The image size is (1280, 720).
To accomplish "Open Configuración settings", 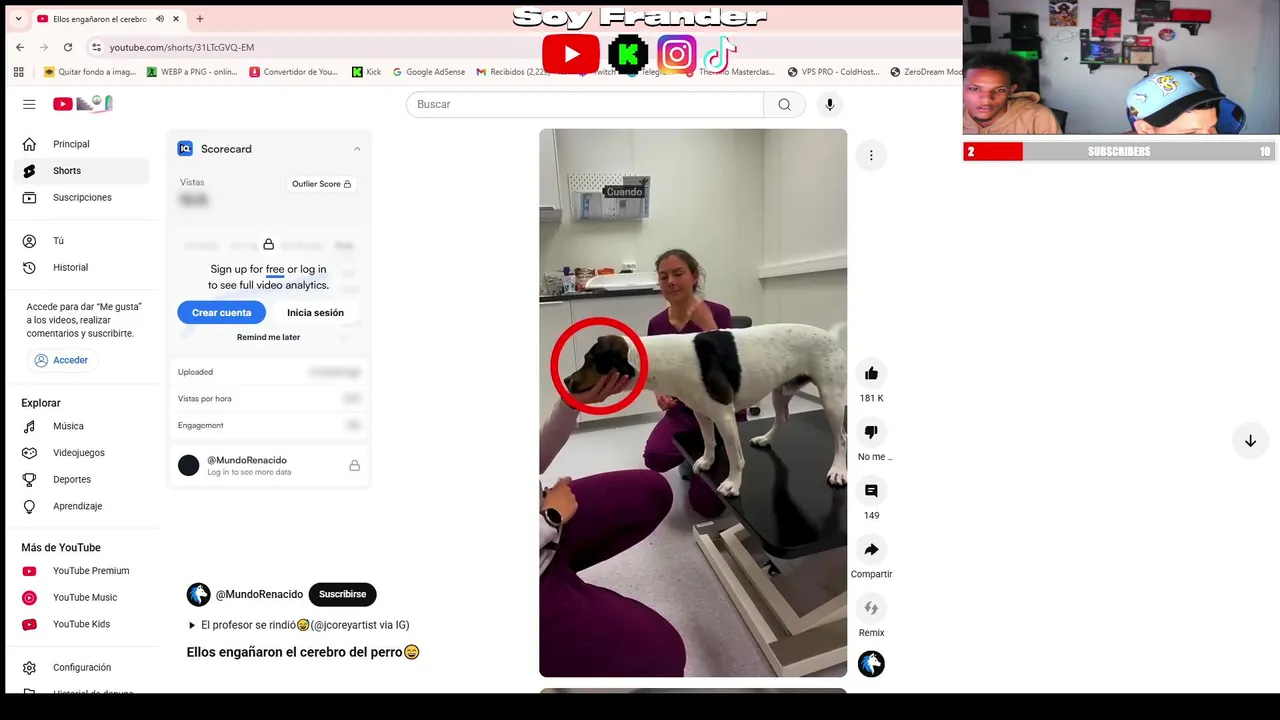I will click(84, 668).
